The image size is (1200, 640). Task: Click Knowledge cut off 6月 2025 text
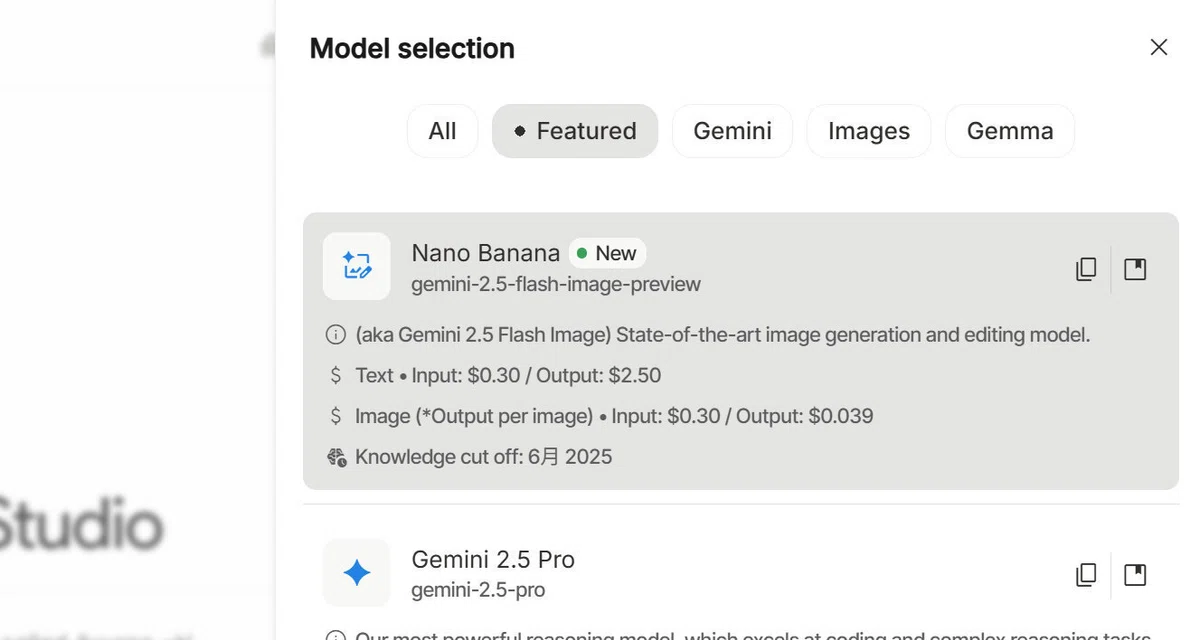point(483,457)
